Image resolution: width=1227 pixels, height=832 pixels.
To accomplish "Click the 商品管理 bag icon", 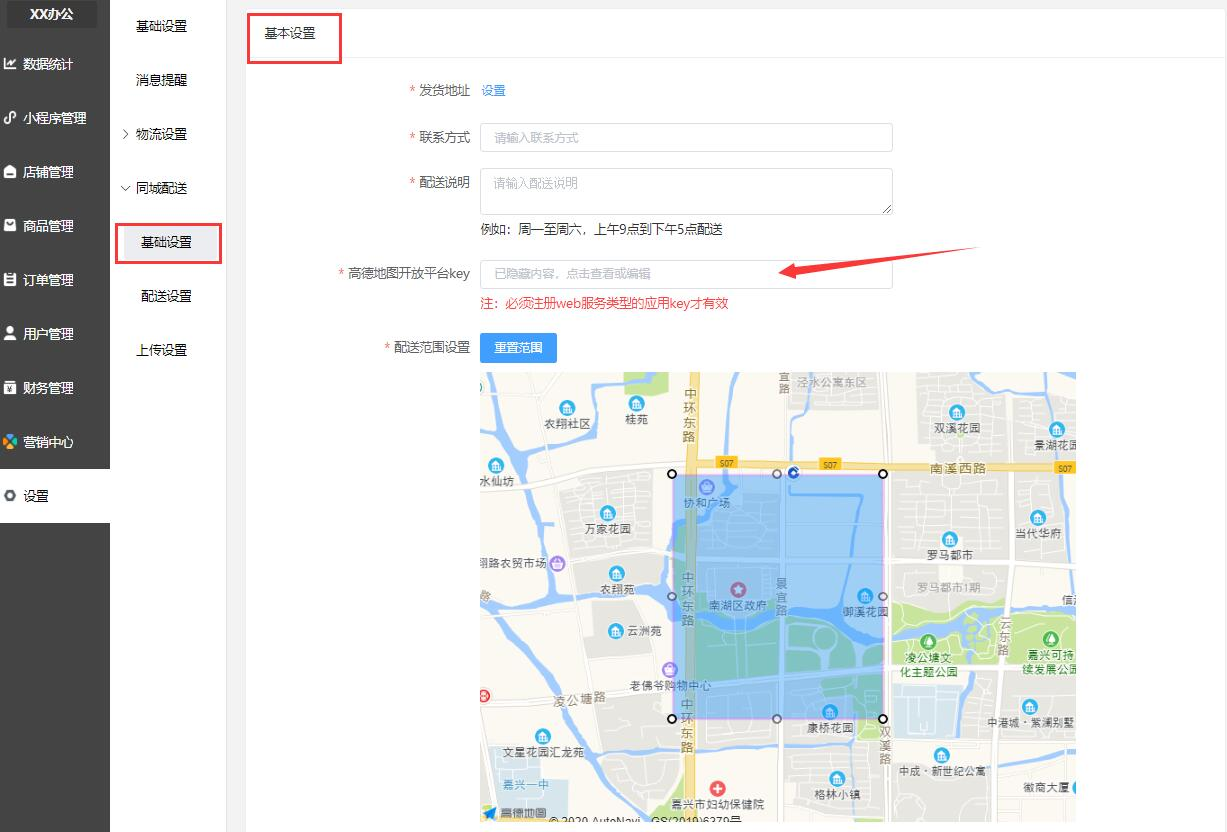I will 10,225.
